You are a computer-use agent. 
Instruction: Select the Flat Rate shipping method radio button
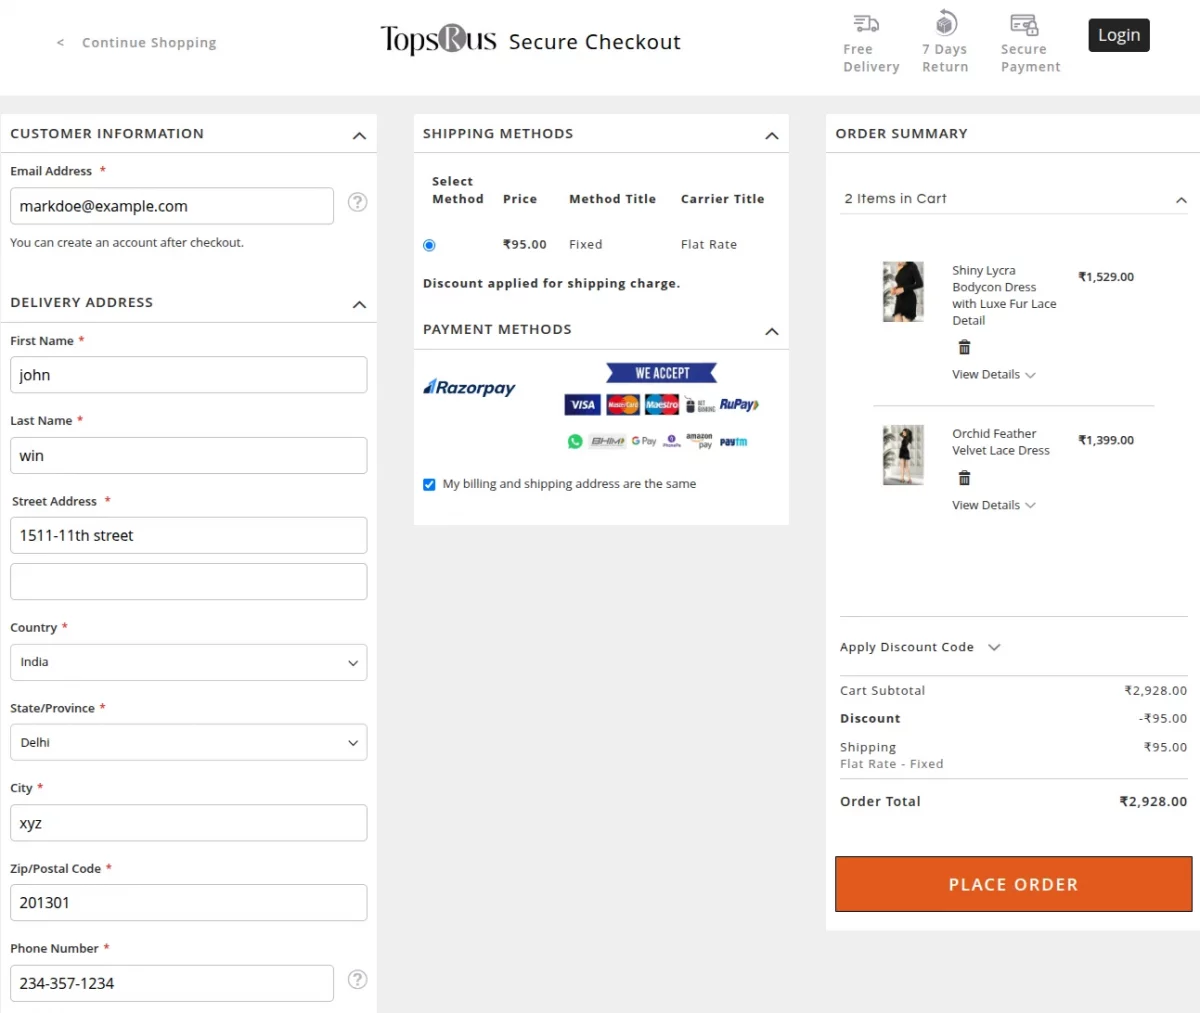[429, 244]
